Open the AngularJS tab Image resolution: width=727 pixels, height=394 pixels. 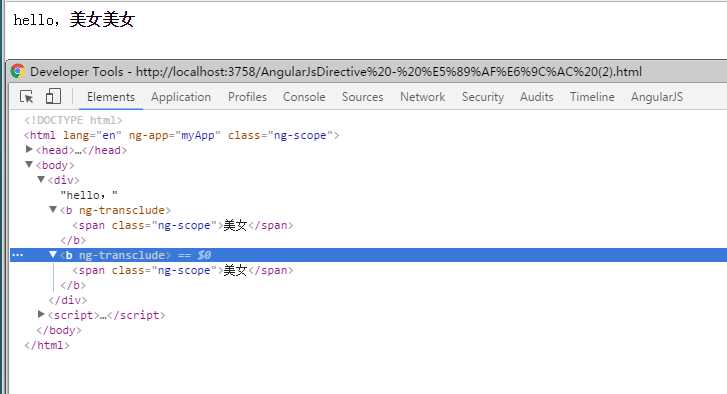coord(657,97)
